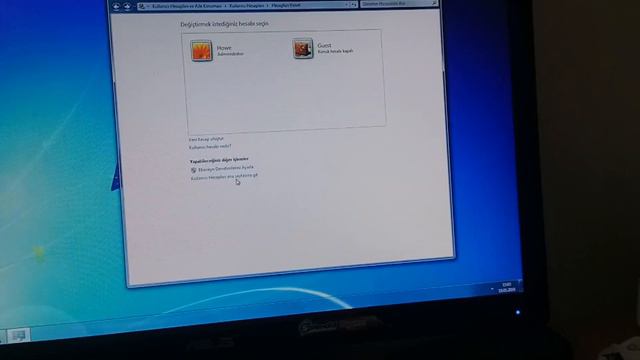Click the Show Desktop strip beside the clock
The image size is (640, 360).
click(520, 285)
